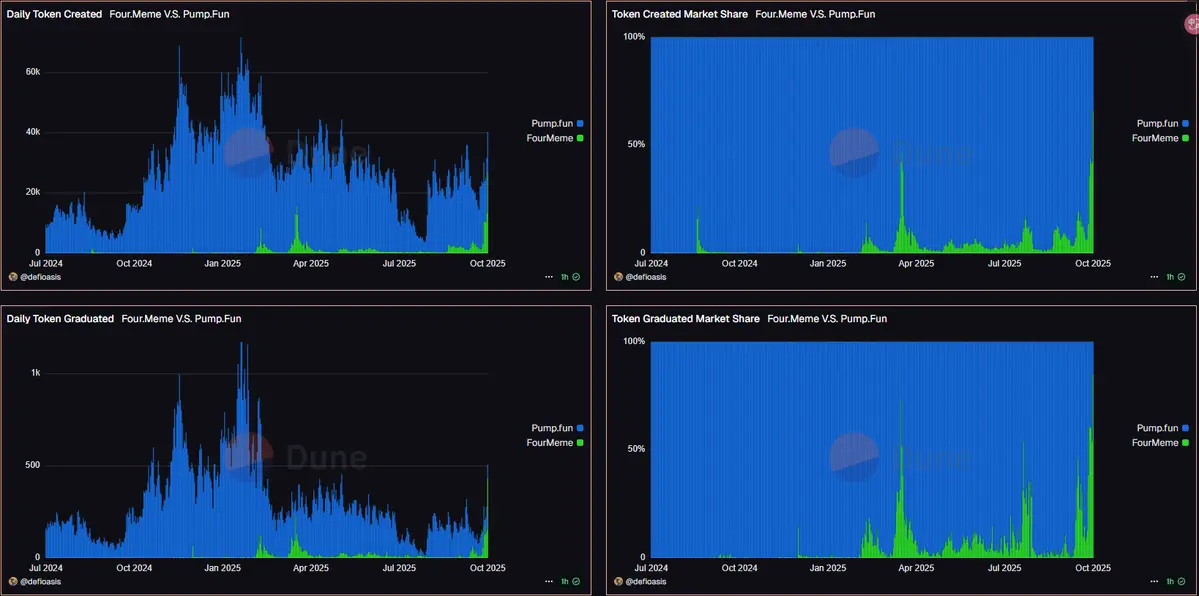Open @defioasis link under Daily Token Graduated chart
The image size is (1199, 596).
pyautogui.click(x=41, y=581)
